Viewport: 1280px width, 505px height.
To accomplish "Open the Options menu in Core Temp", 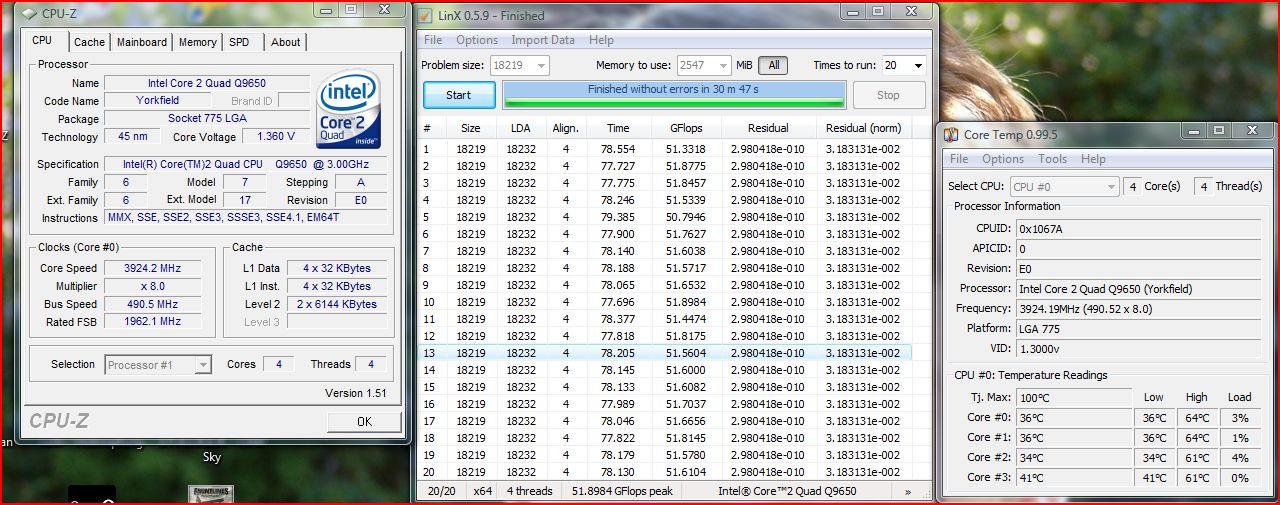I will pyautogui.click(x=1003, y=159).
